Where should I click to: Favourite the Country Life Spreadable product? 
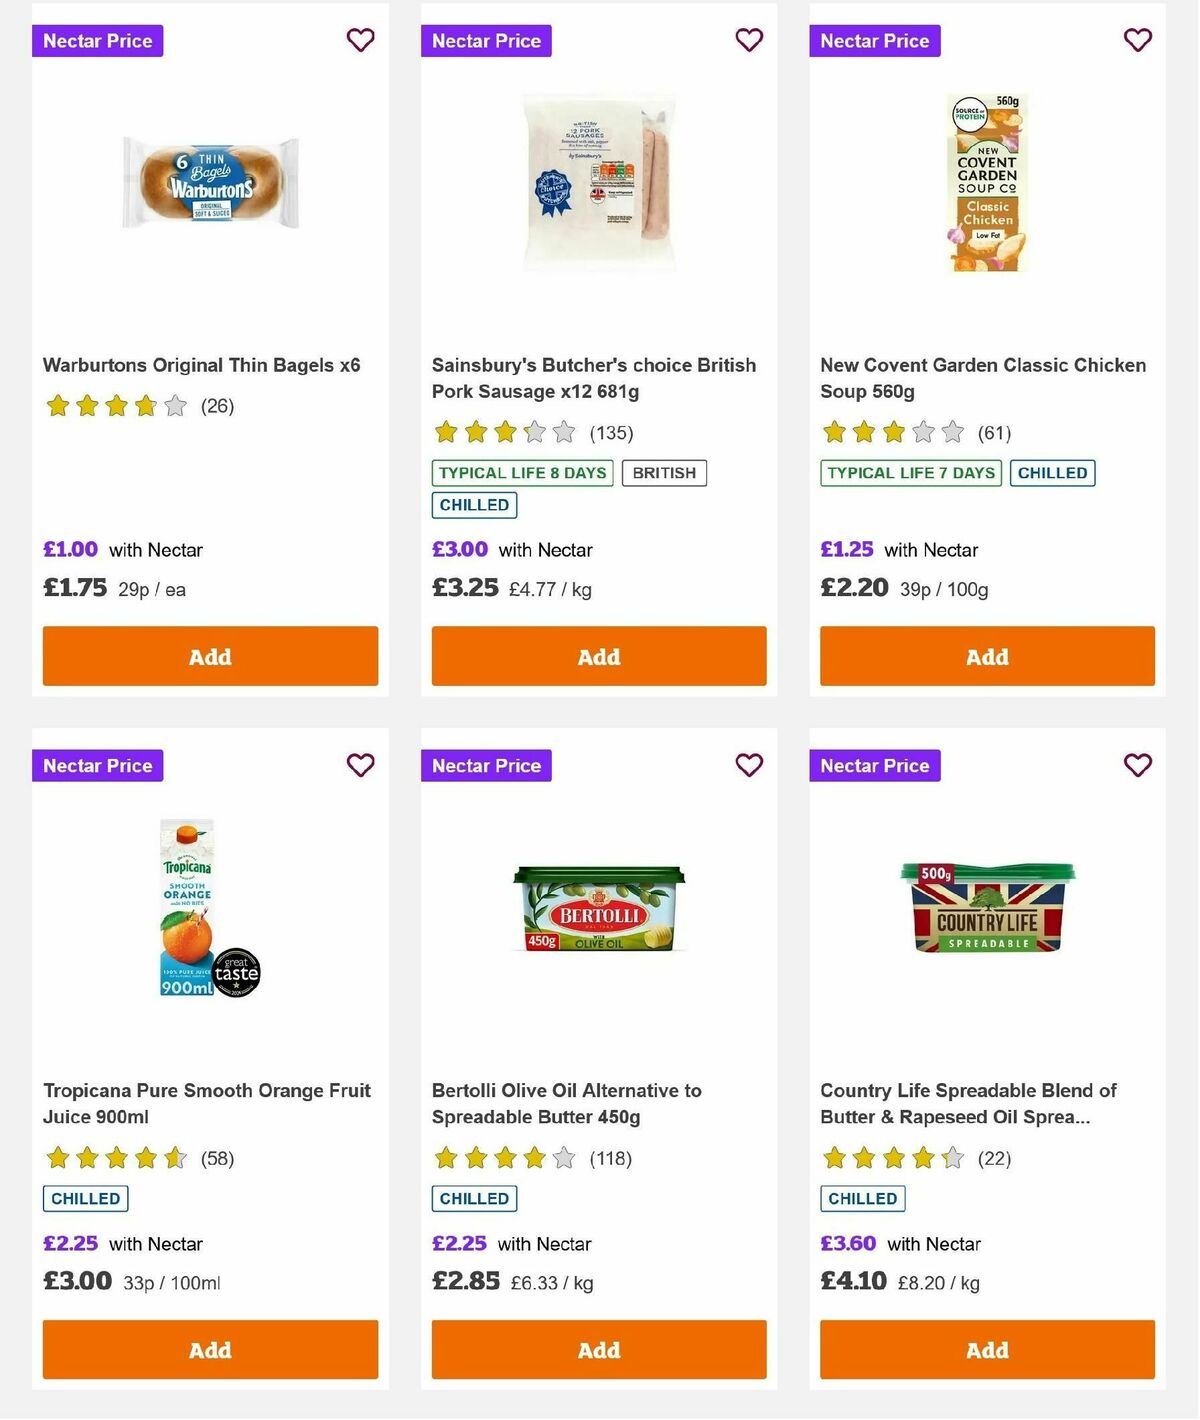click(x=1137, y=764)
